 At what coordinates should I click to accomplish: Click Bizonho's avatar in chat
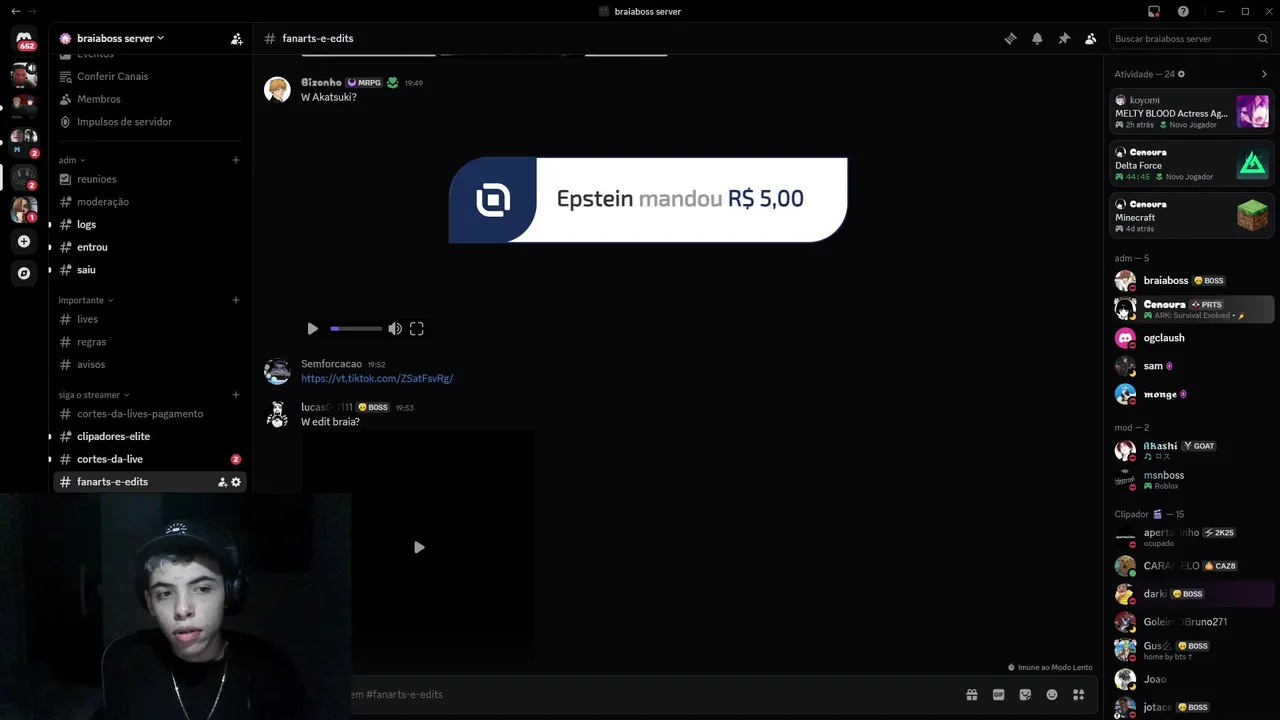click(277, 90)
